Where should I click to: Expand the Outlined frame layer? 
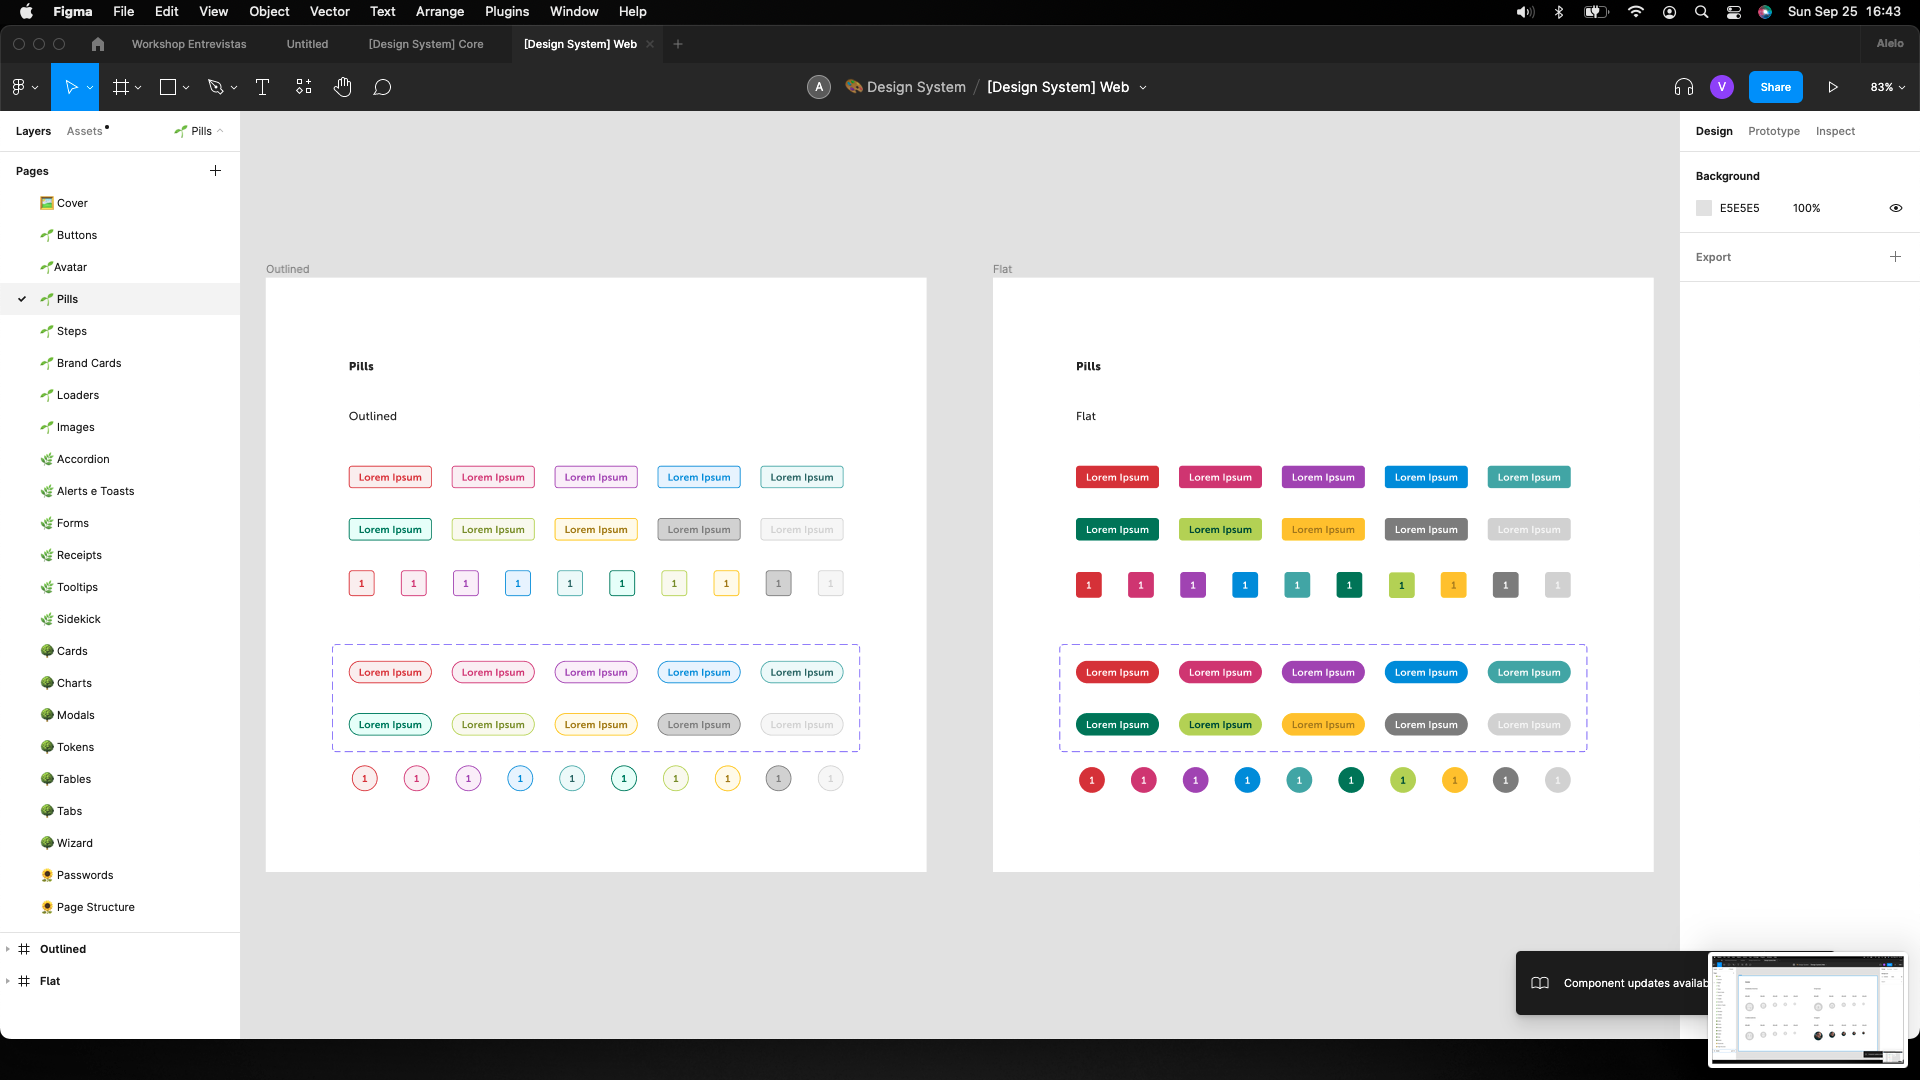[8, 949]
